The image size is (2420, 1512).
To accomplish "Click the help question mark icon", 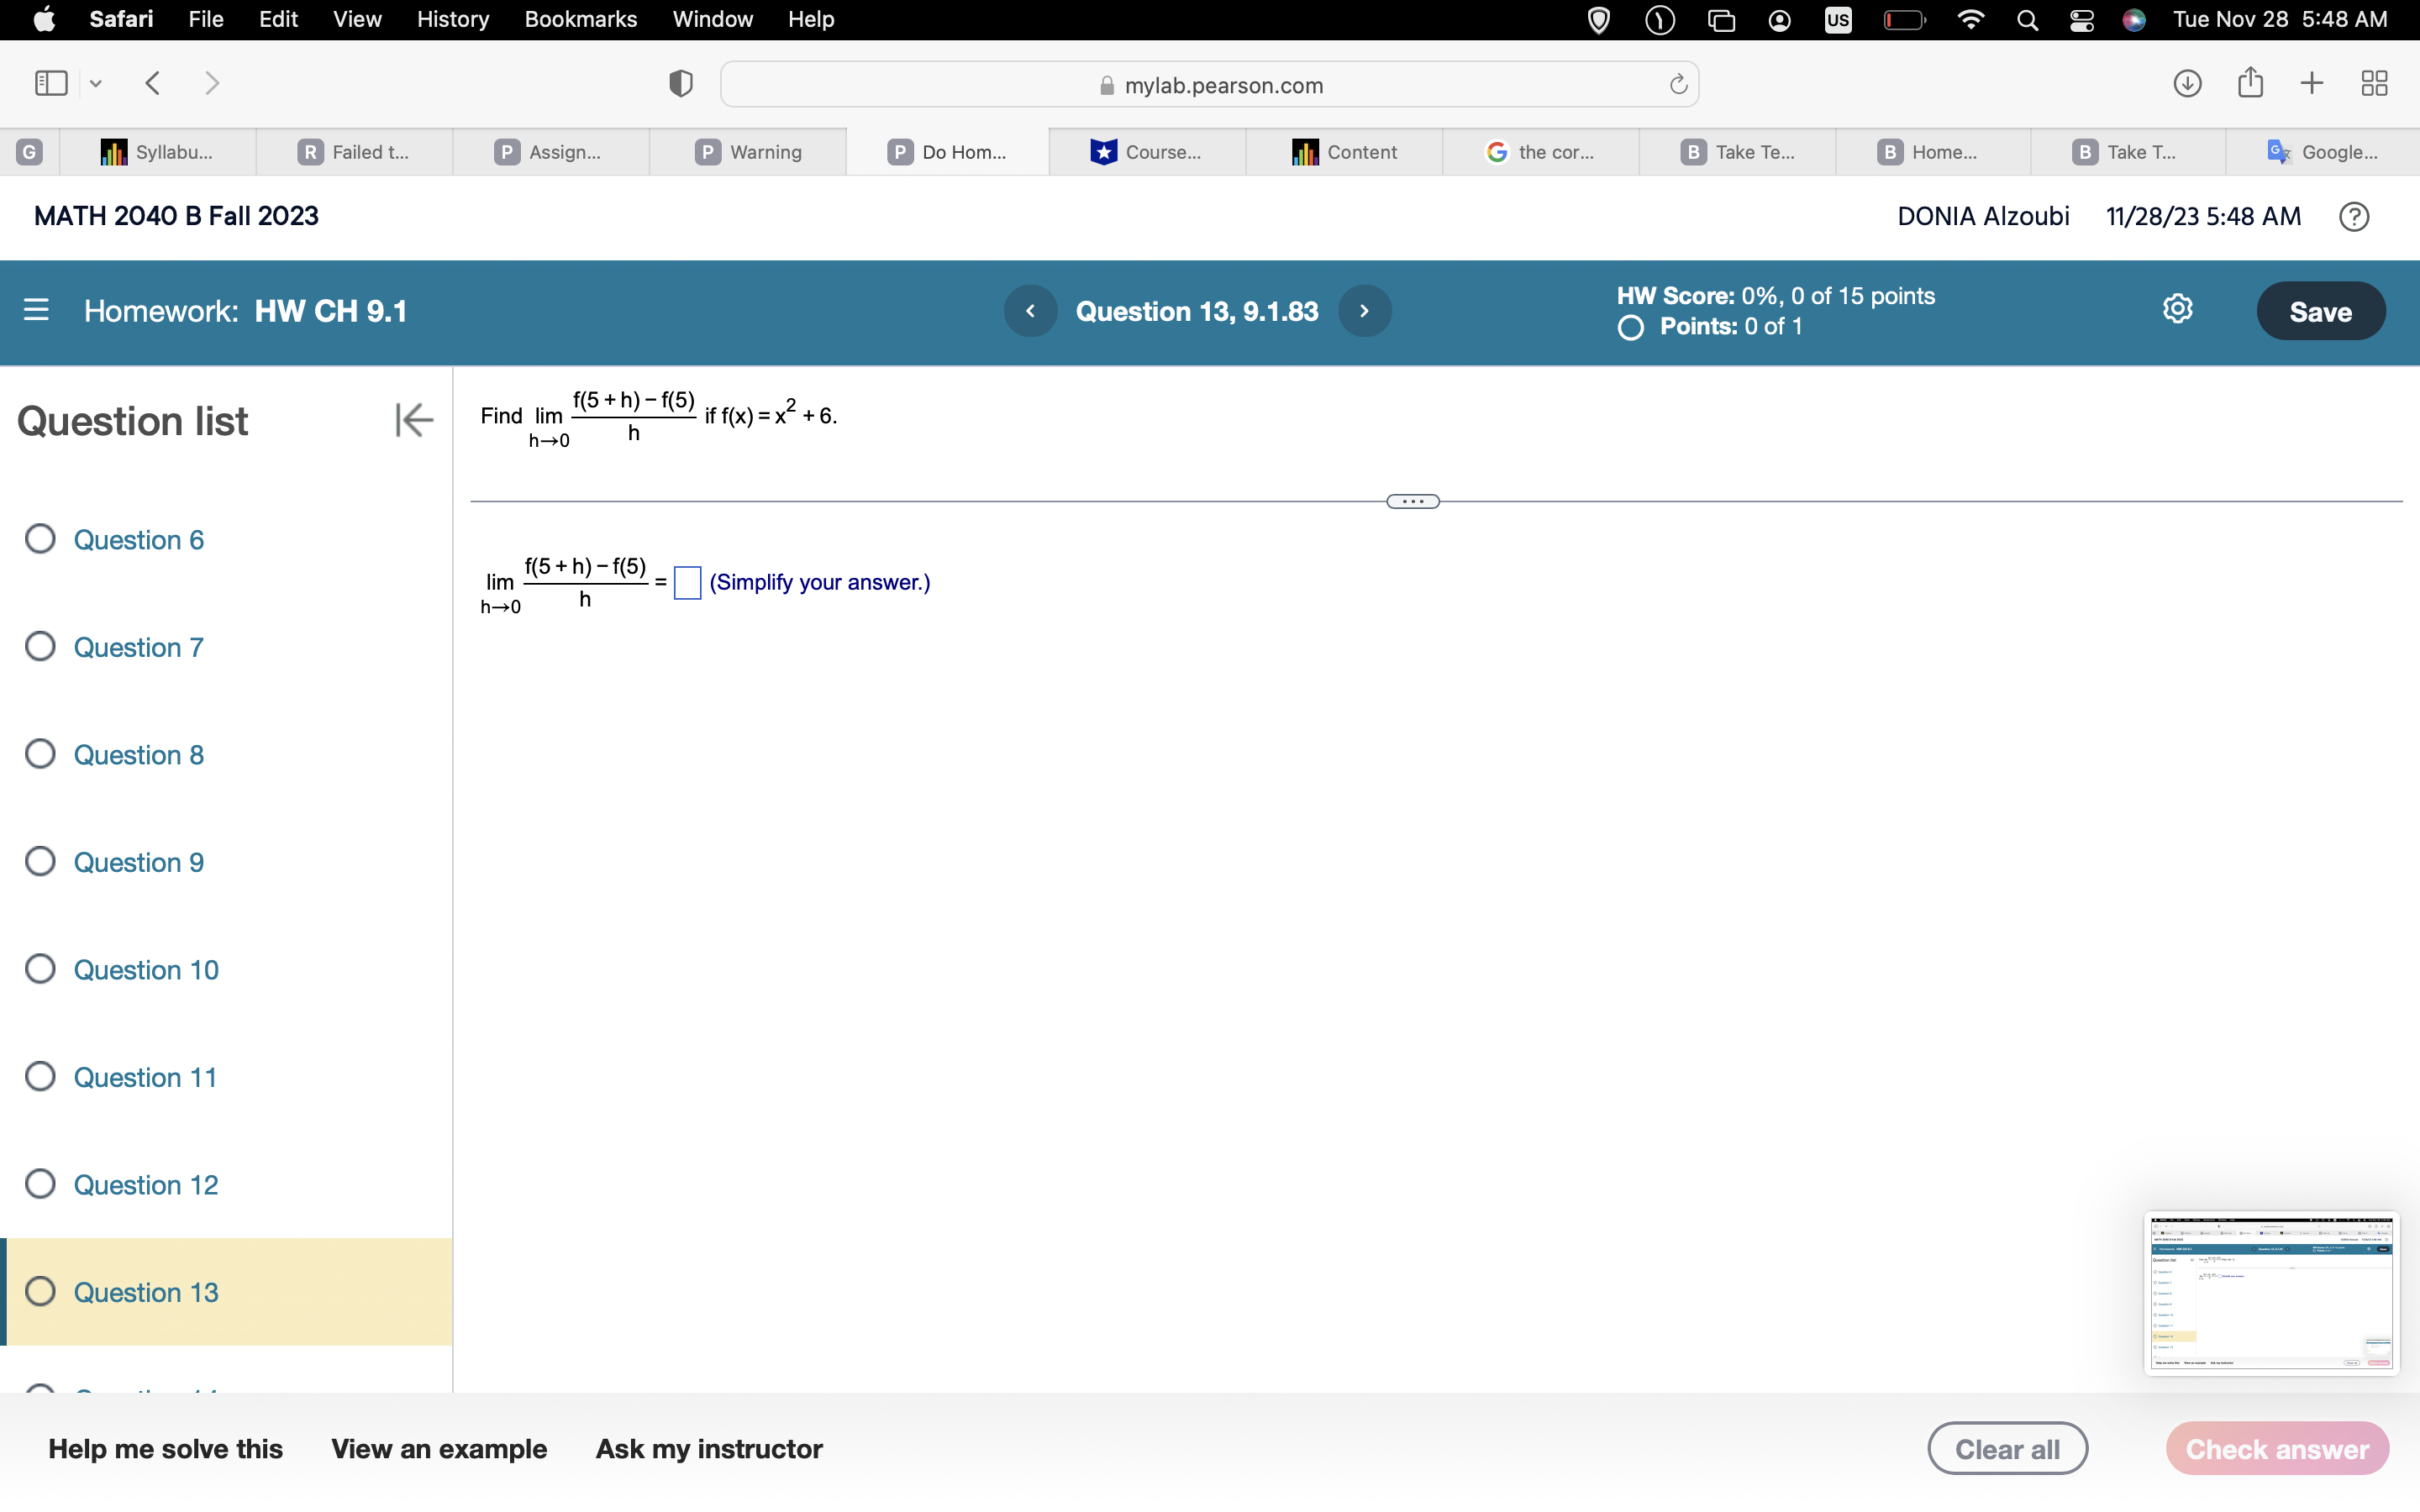I will 2354,216.
